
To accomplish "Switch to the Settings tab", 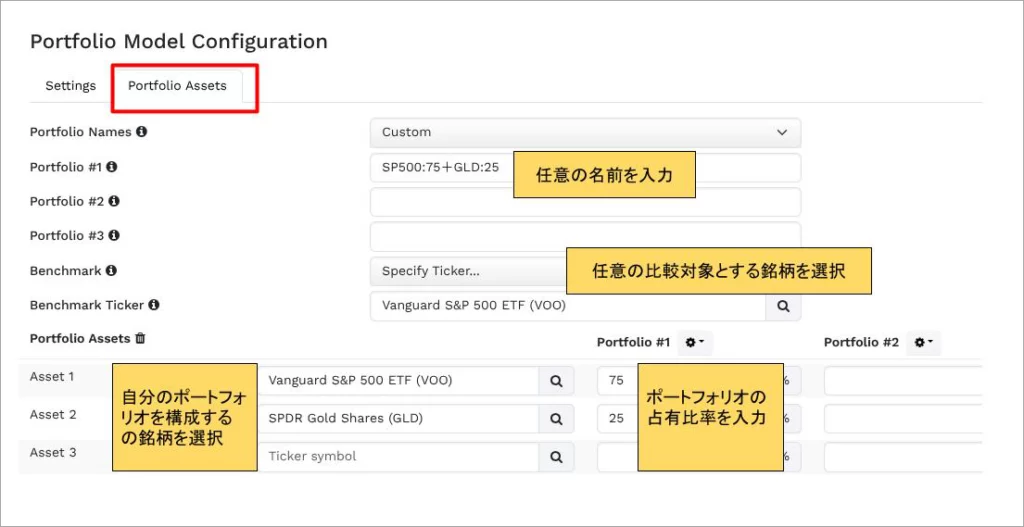I will click(70, 86).
